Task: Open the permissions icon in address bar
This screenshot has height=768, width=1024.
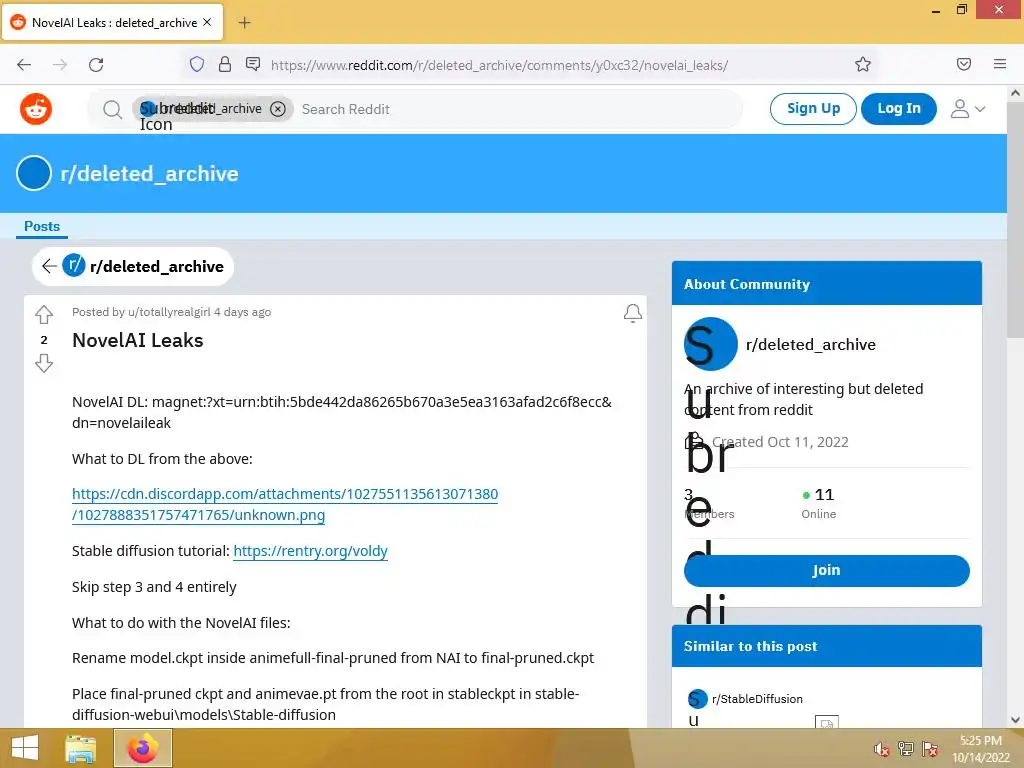Action: [253, 64]
